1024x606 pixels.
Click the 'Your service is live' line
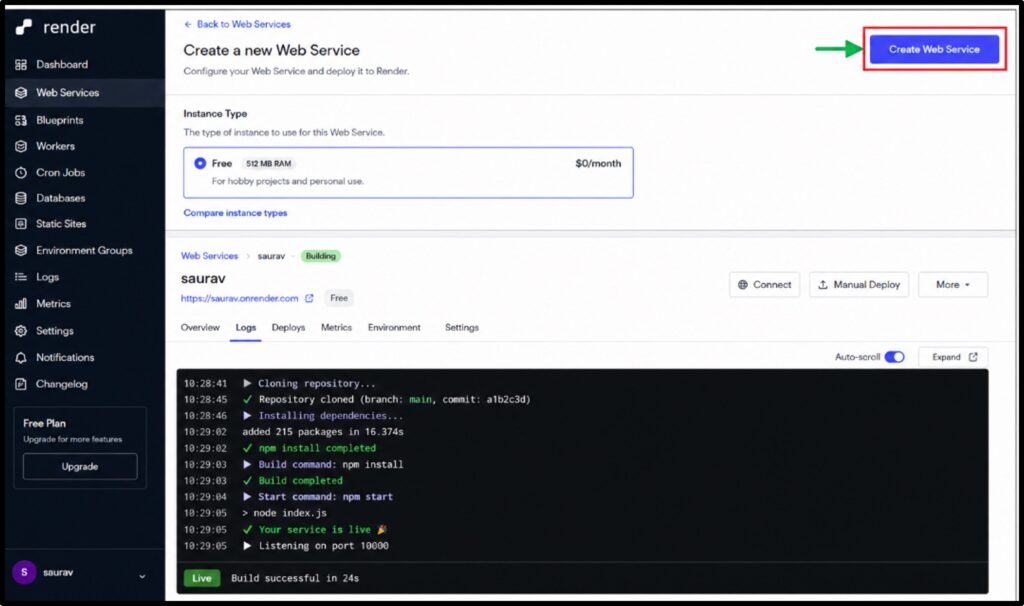[315, 530]
